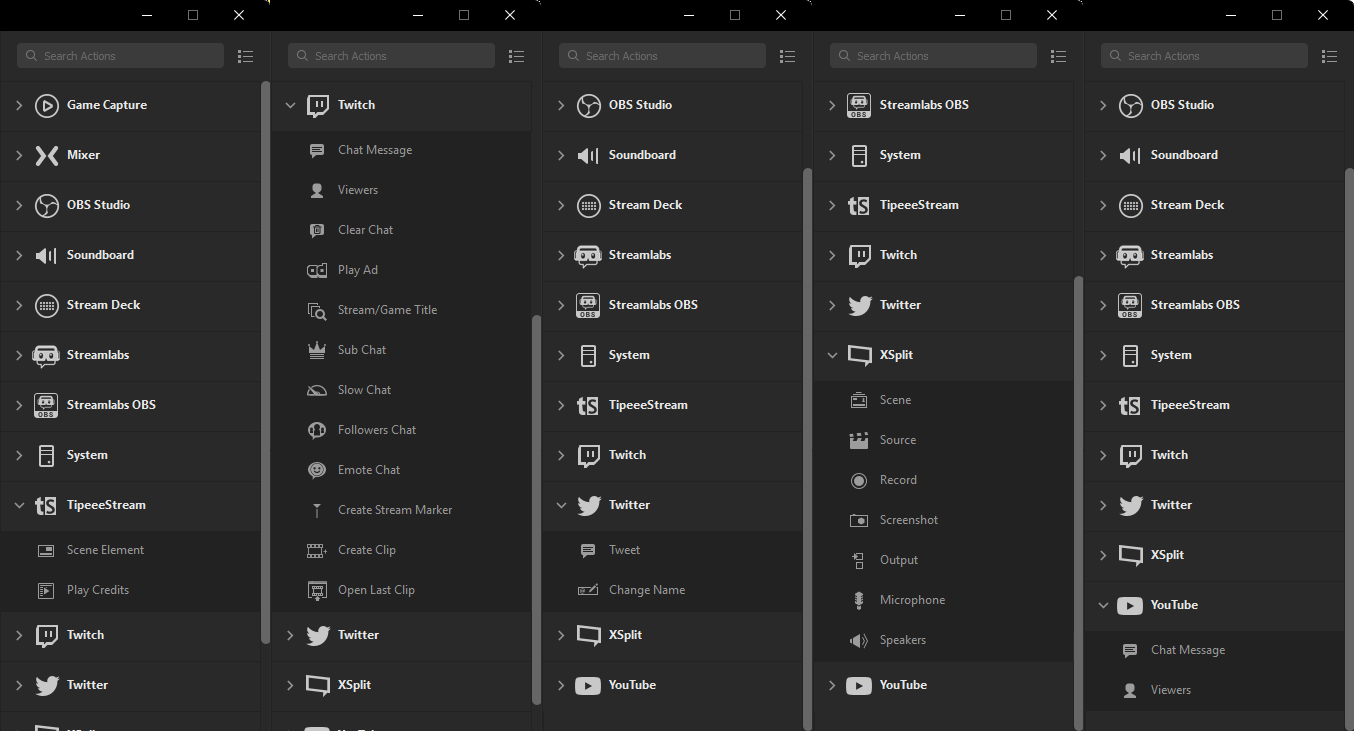Click the Screenshot camera icon under XSplit

858,520
